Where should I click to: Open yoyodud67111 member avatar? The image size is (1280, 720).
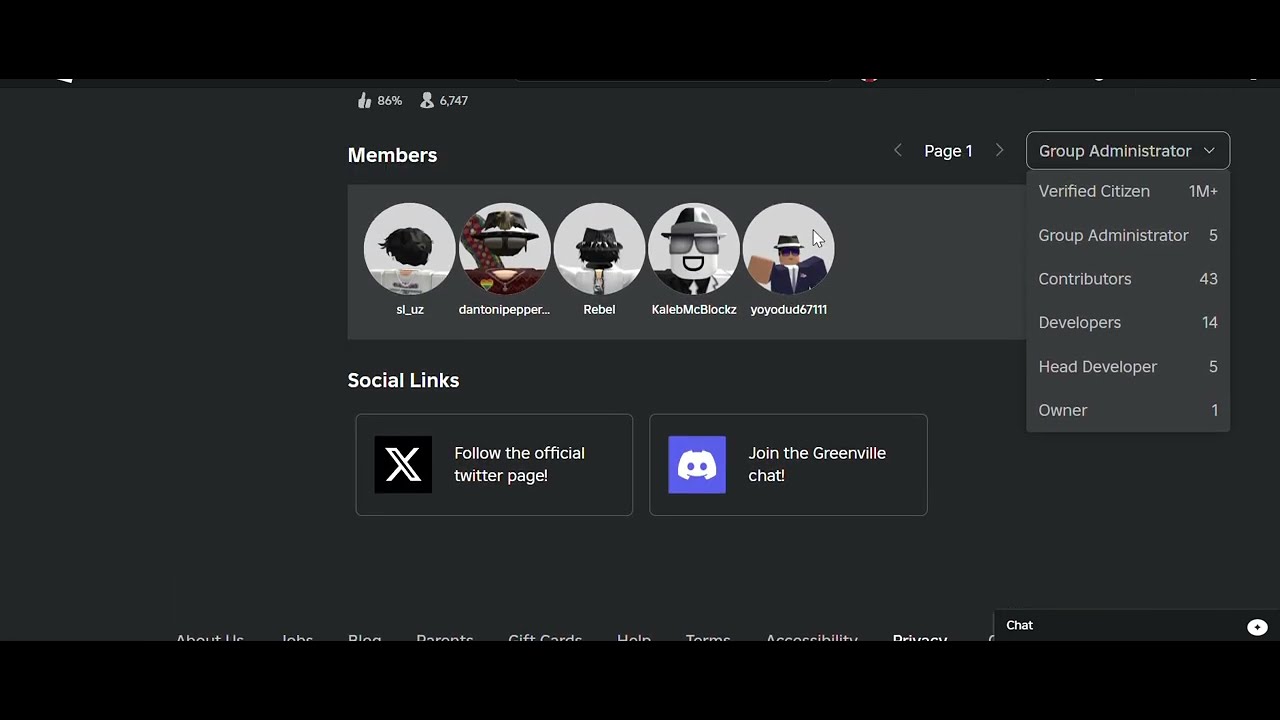pos(788,248)
